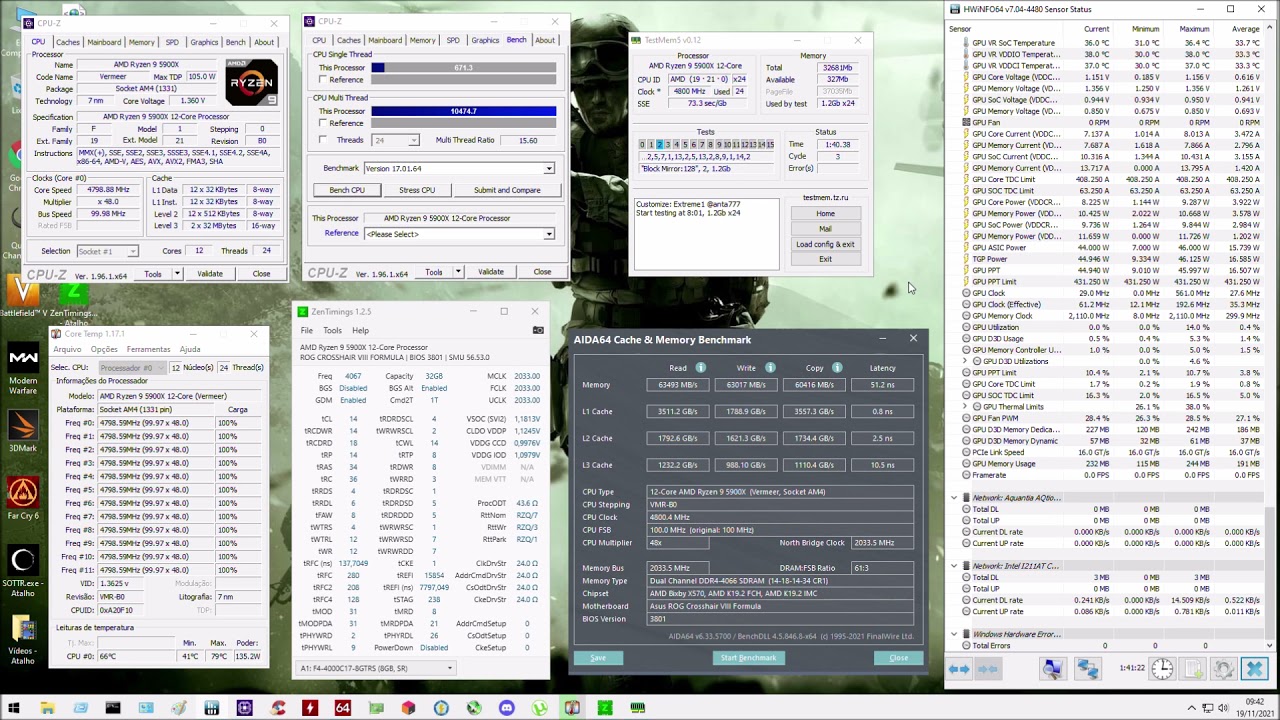Click info icon beside Read in AIDA64
This screenshot has height=720, width=1280.
(700, 368)
